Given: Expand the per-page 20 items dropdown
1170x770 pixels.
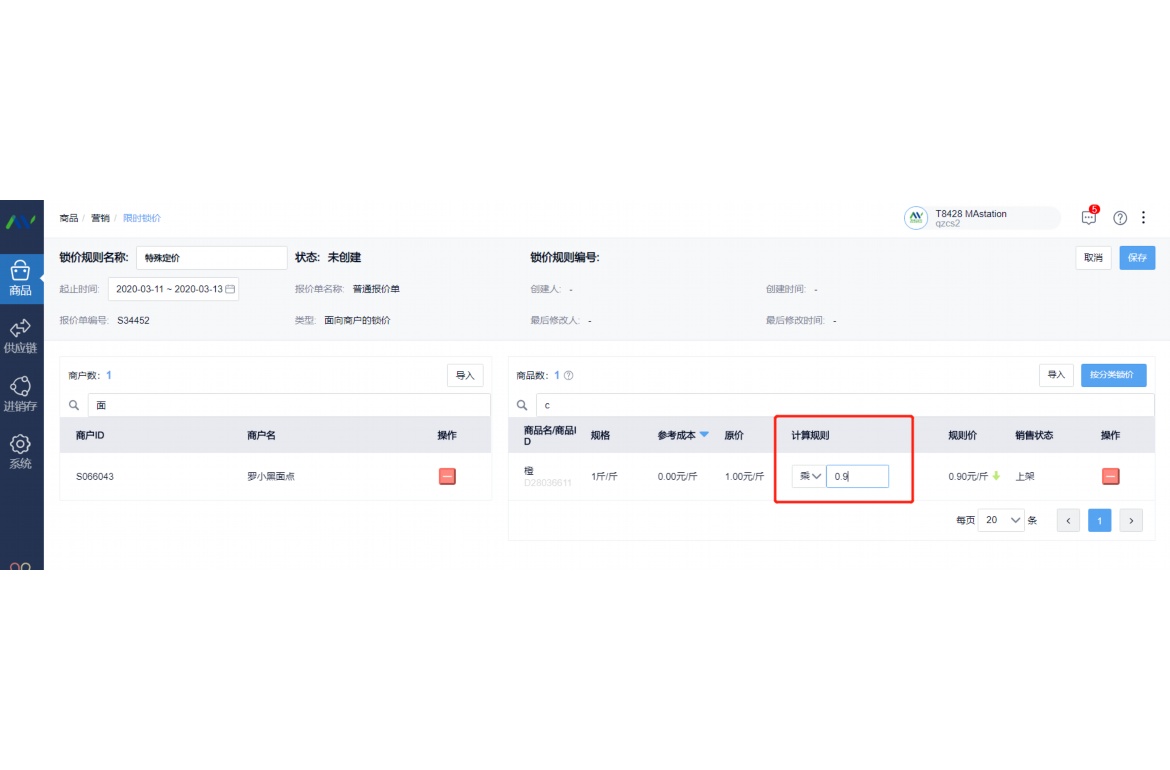Looking at the screenshot, I should tap(1001, 520).
